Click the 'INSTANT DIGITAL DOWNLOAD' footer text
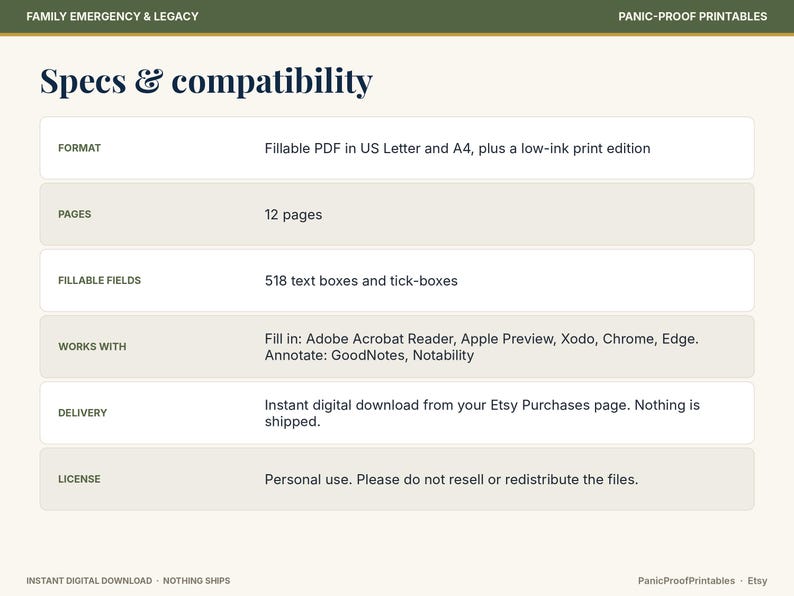Image resolution: width=794 pixels, height=596 pixels. (89, 581)
